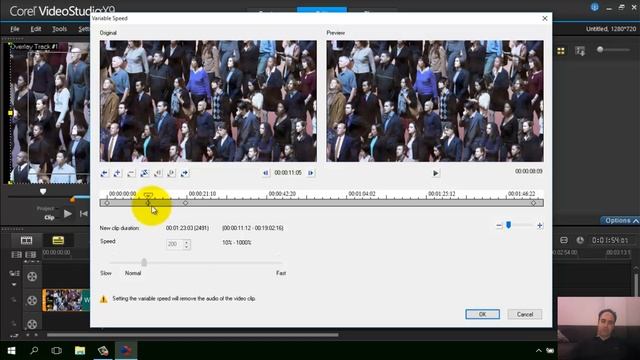
Task: Click library thumbnail size slider handle
Action: [600, 50]
